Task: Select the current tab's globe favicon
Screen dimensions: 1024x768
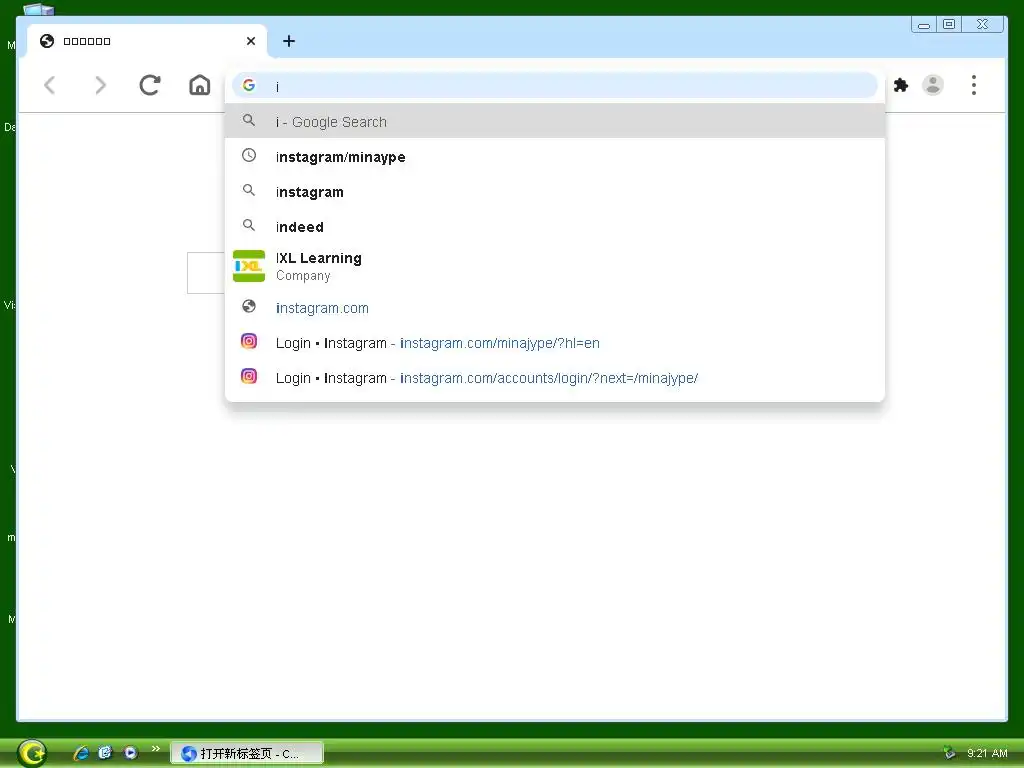Action: (47, 41)
